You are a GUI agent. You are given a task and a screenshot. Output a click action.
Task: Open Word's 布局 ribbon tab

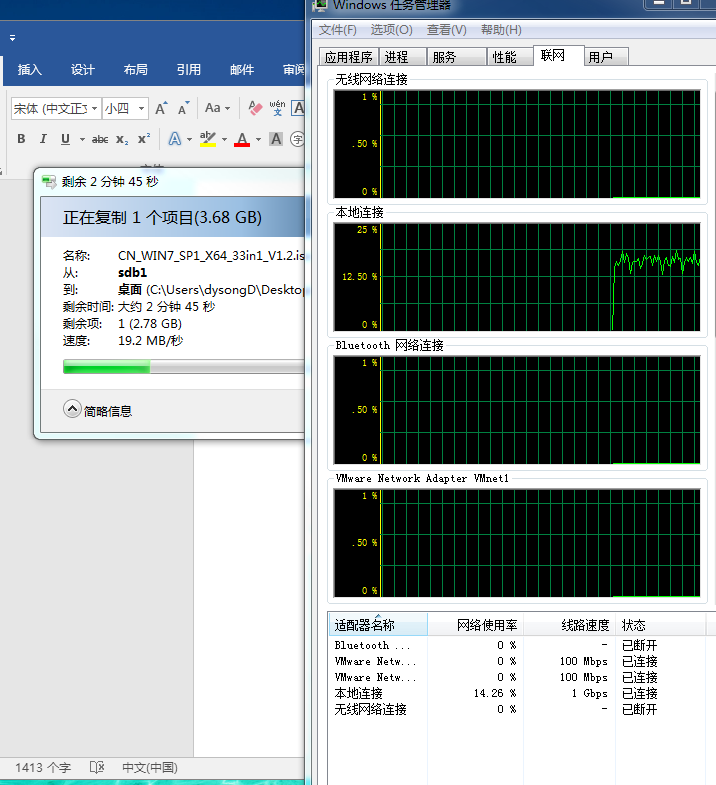tap(136, 70)
